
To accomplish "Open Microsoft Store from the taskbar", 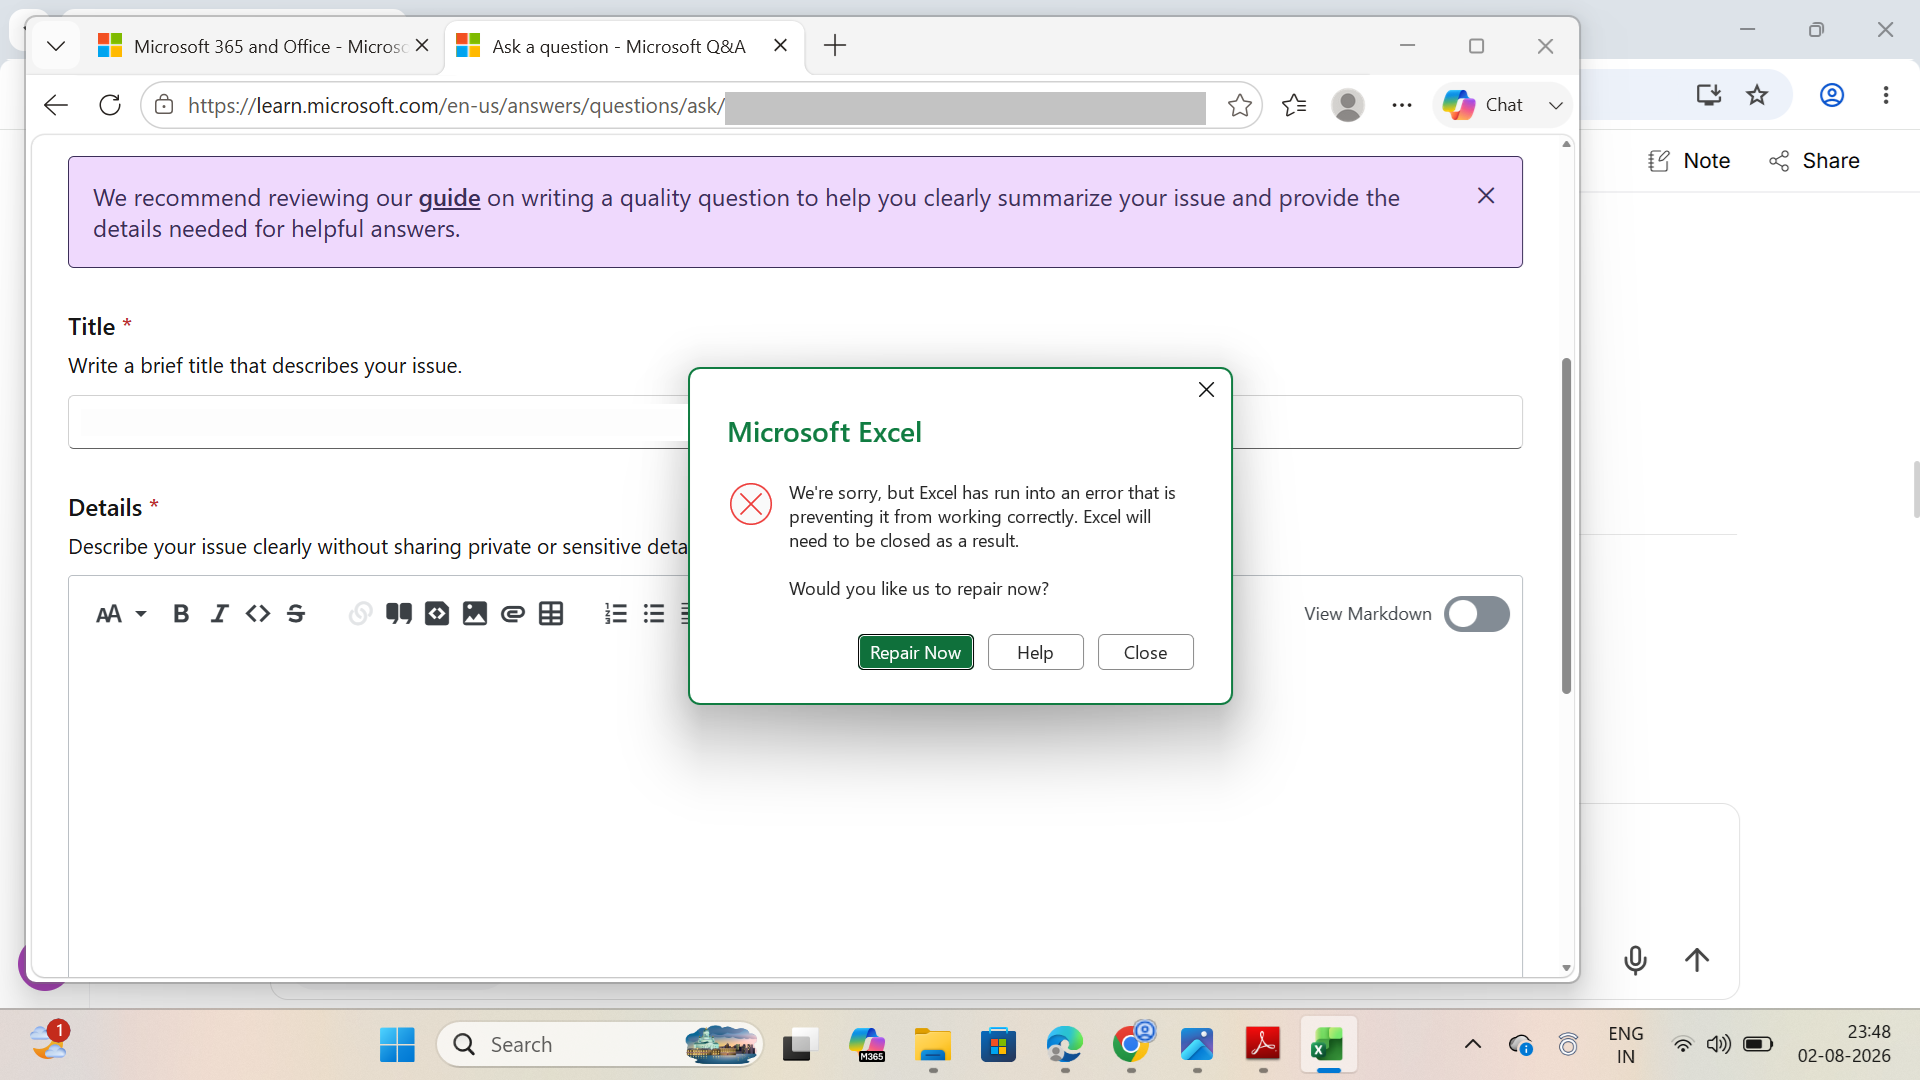I will pyautogui.click(x=999, y=1045).
